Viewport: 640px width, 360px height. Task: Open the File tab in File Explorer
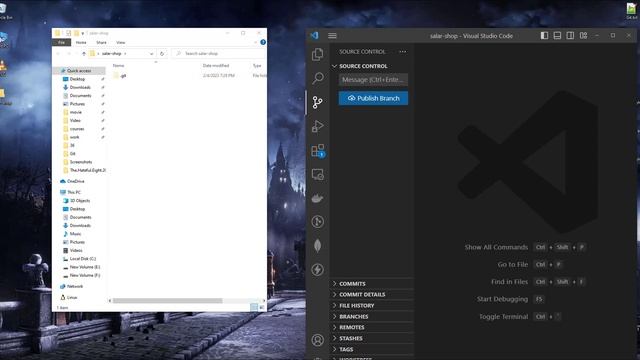(62, 42)
